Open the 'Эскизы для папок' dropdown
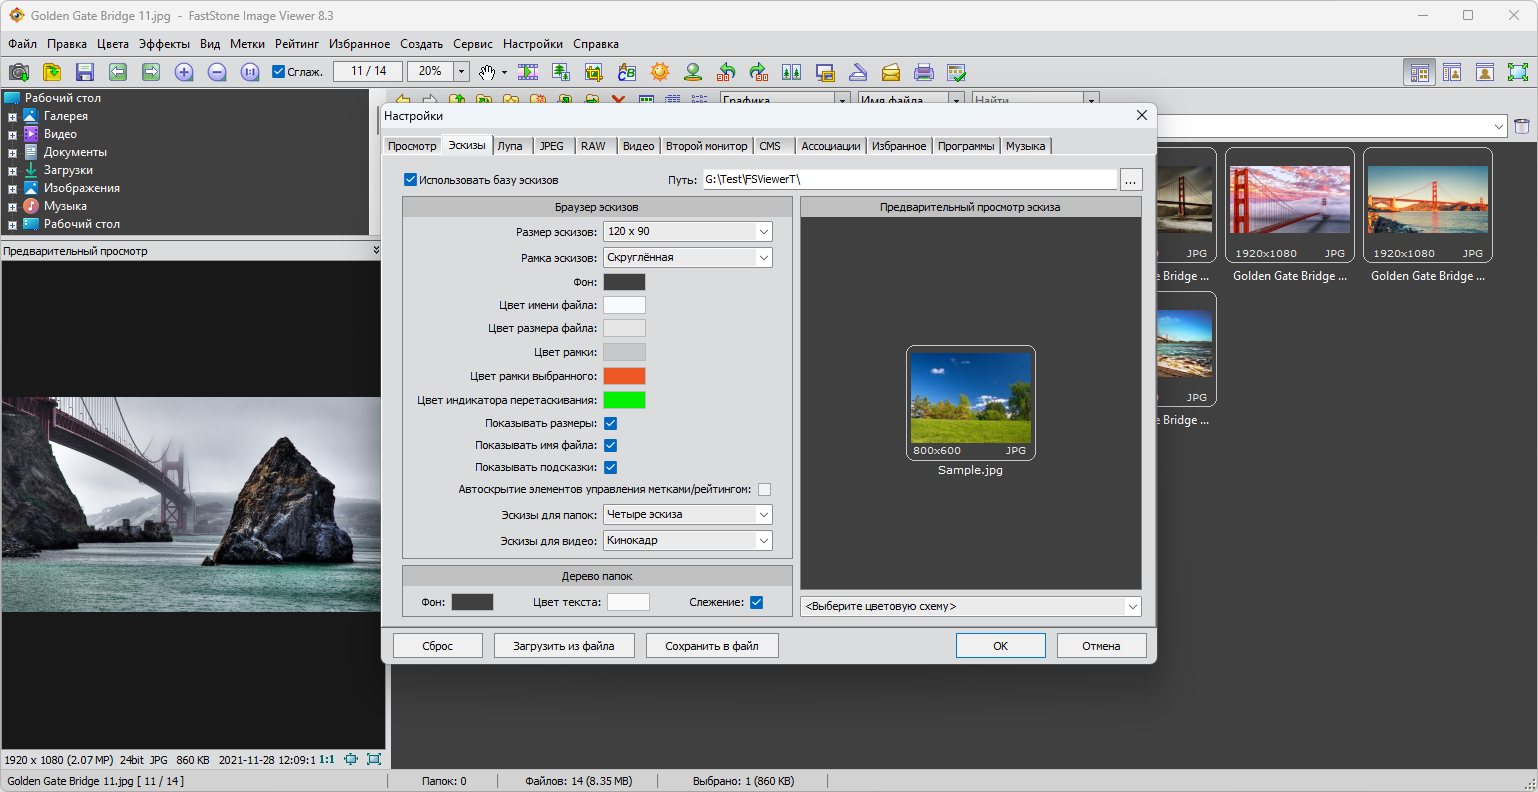Viewport: 1538px width, 792px height. [x=688, y=514]
